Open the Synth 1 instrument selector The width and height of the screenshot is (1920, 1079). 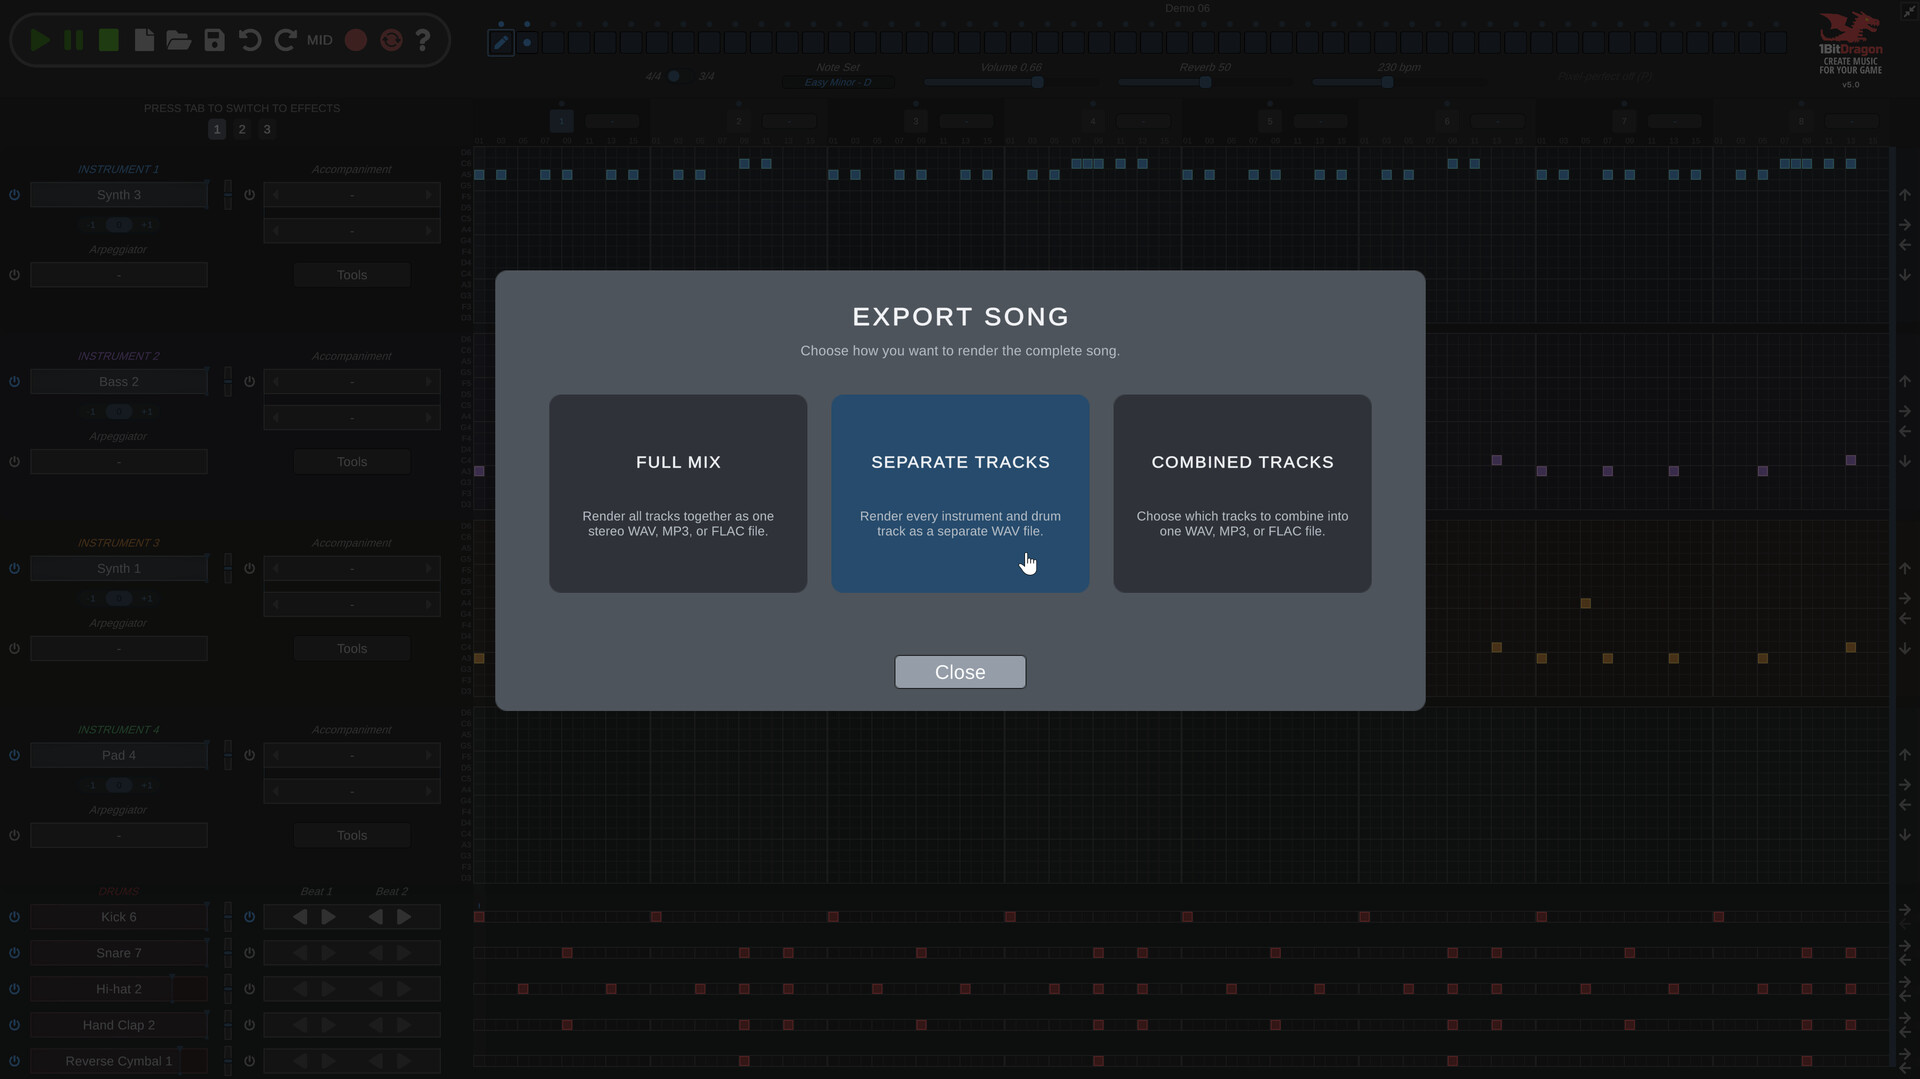tap(119, 568)
